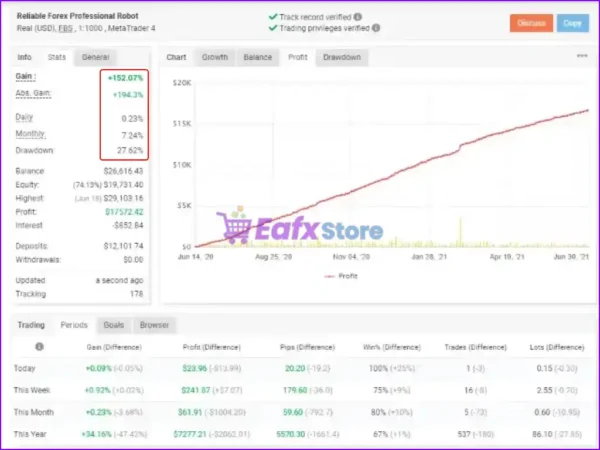Click the Track record verified checkmark

(273, 17)
